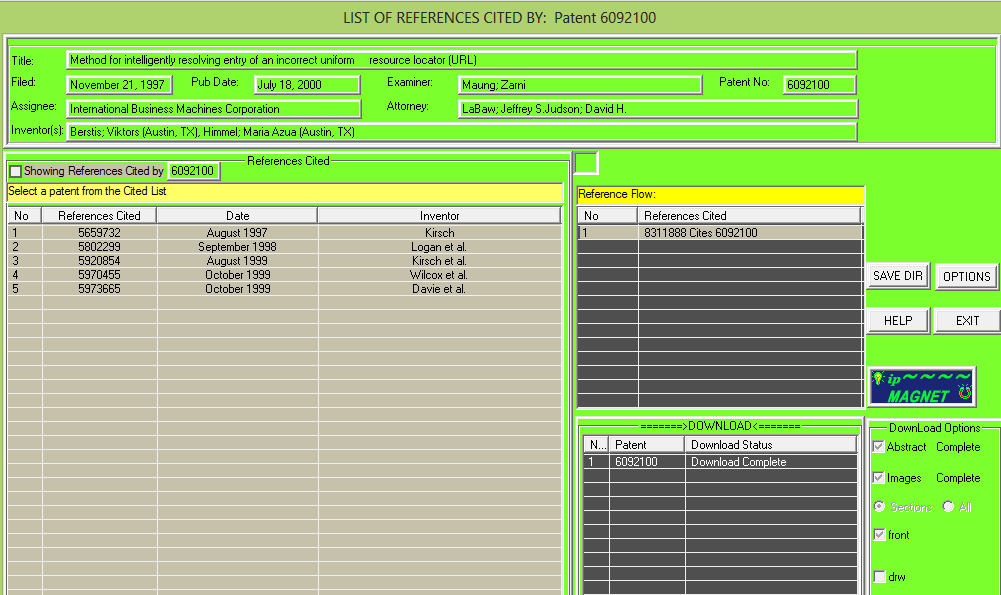Image resolution: width=1001 pixels, height=595 pixels.
Task: Sort by the Date column header
Action: click(x=237, y=216)
